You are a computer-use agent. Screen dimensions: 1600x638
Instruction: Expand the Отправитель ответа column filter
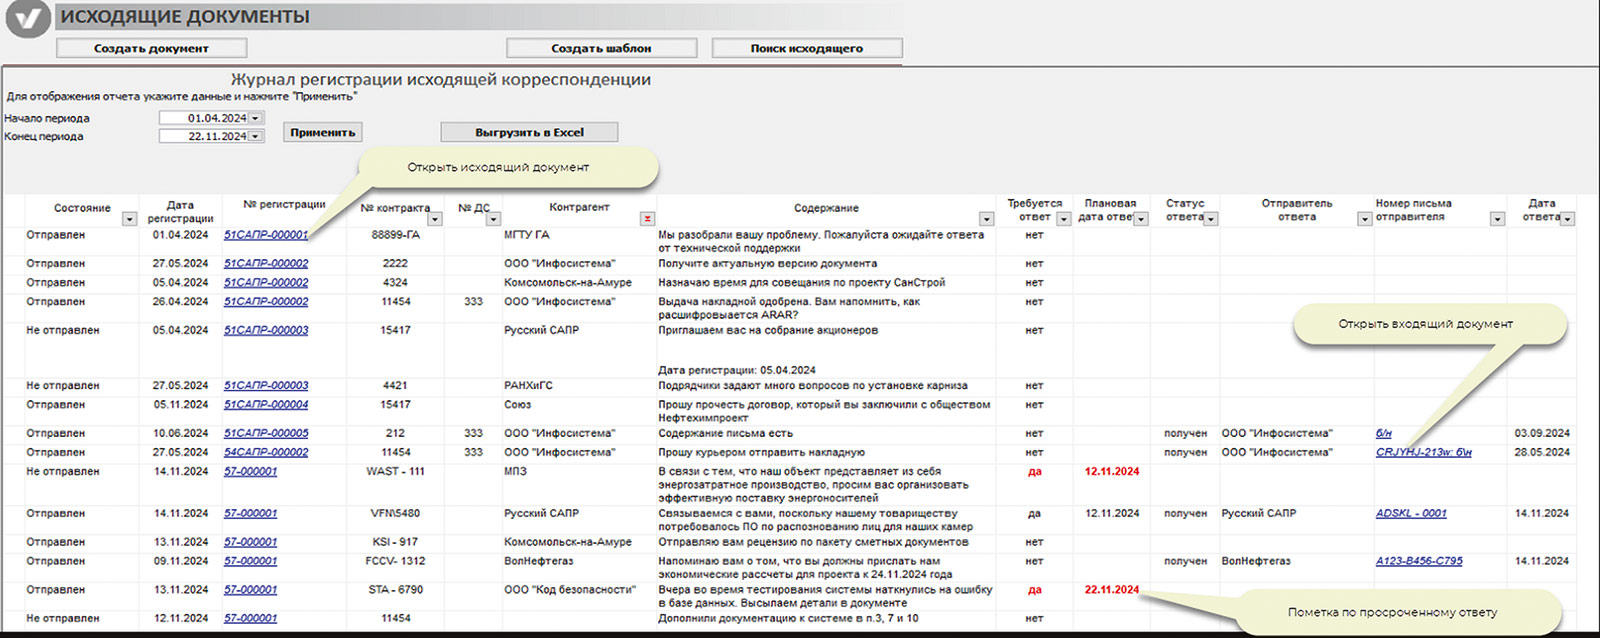point(1364,219)
